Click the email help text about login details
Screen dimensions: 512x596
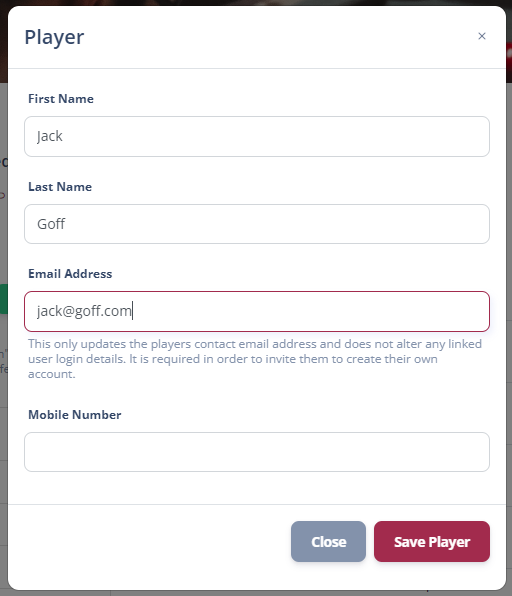point(255,359)
